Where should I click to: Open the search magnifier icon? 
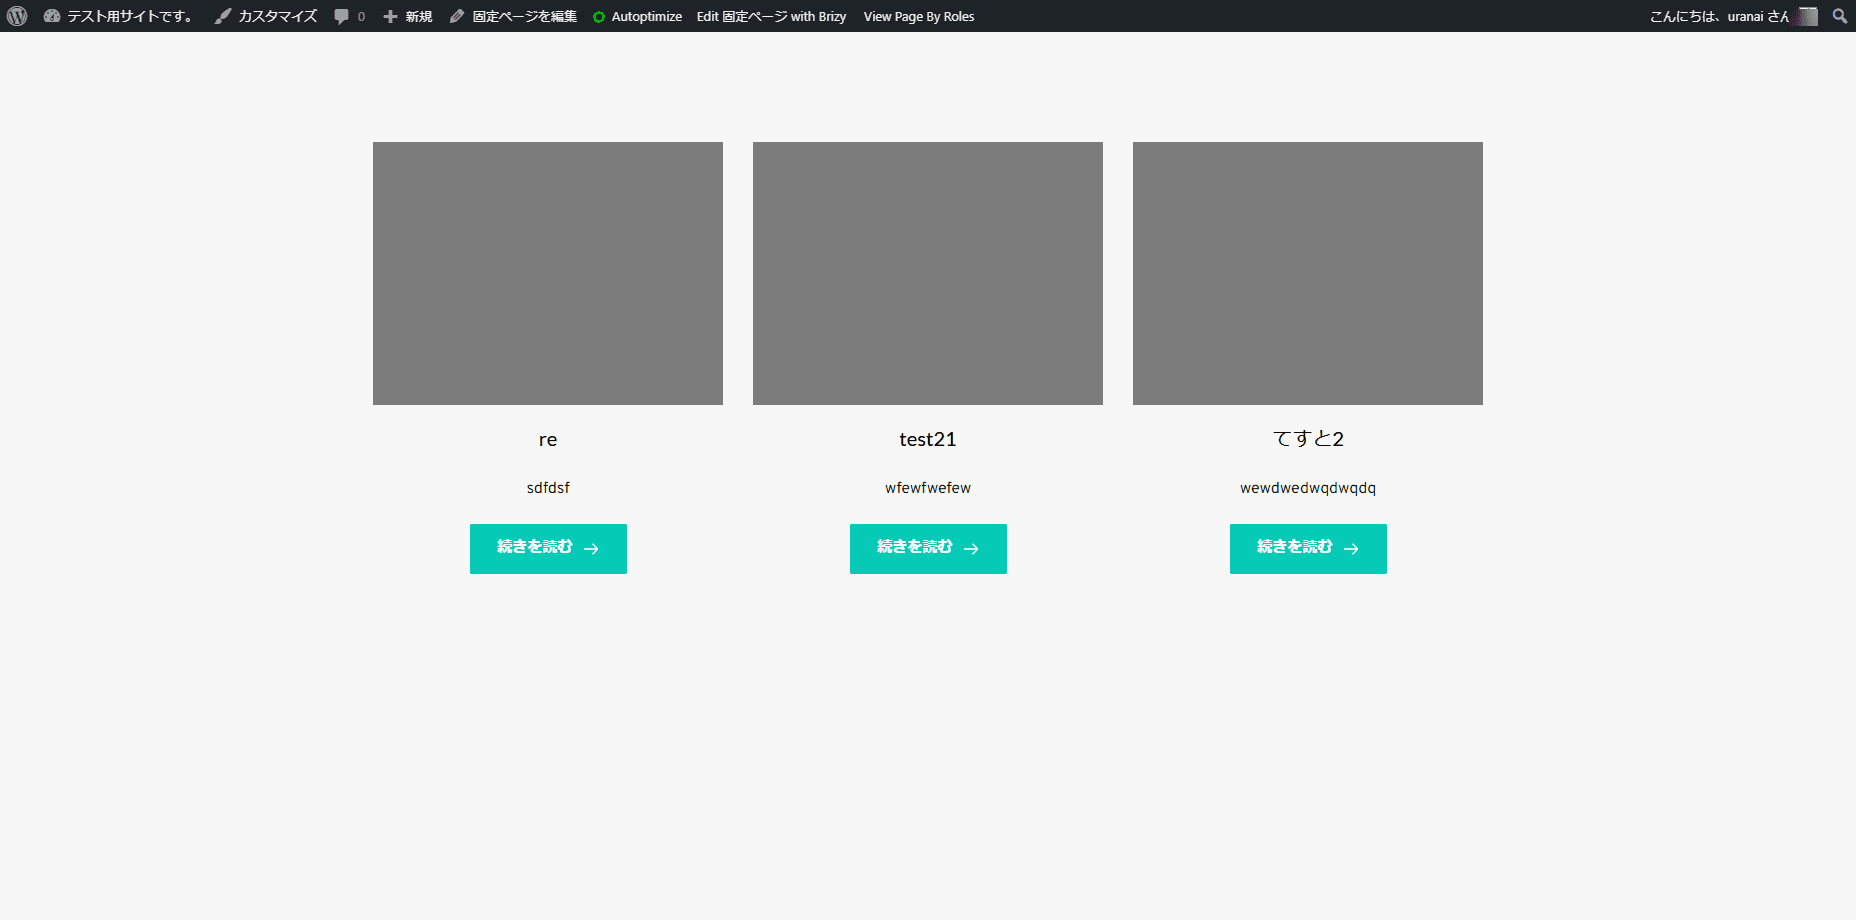1839,16
